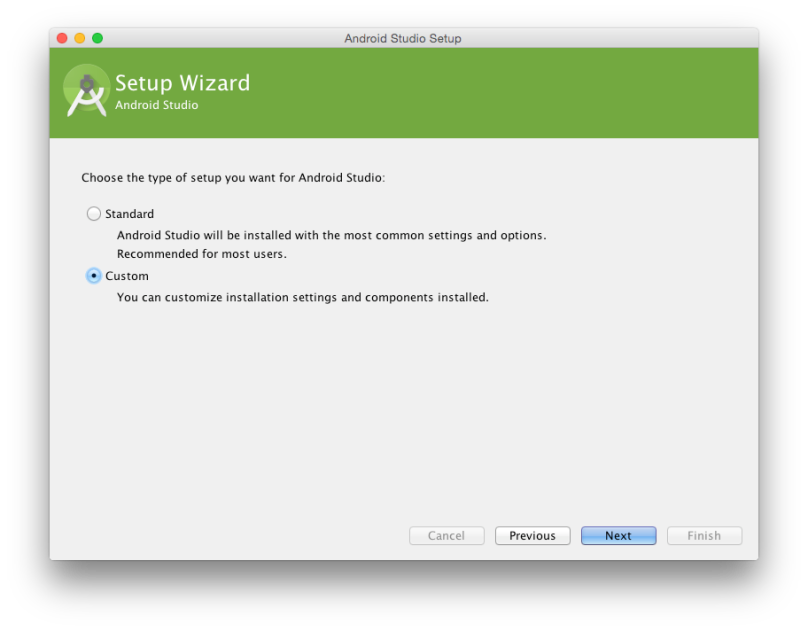This screenshot has width=808, height=631.
Task: Click 'You can customize installation settings' description
Action: click(302, 297)
